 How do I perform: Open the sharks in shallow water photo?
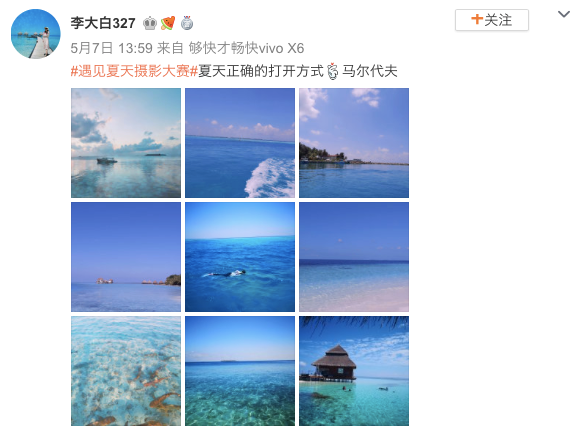click(126, 371)
